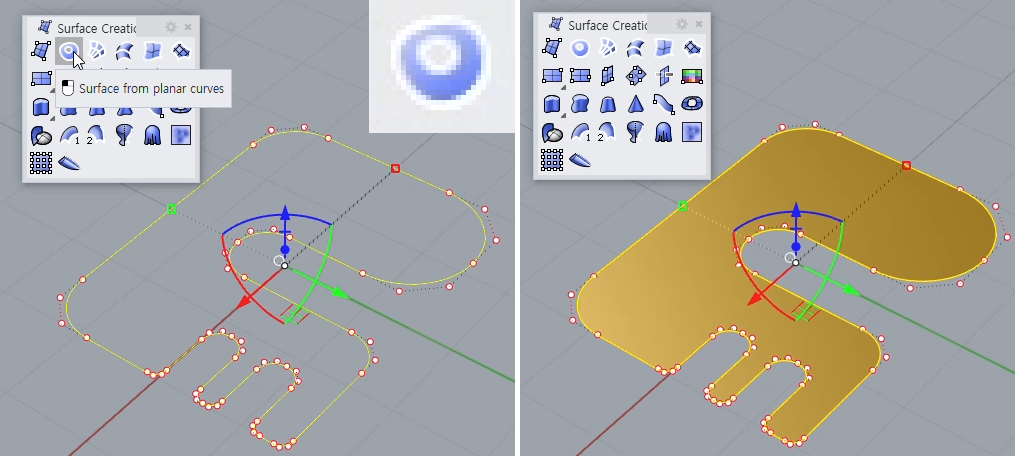Select Heightfield from image in wireframe view's panel
1015x456 pixels.
[181, 135]
